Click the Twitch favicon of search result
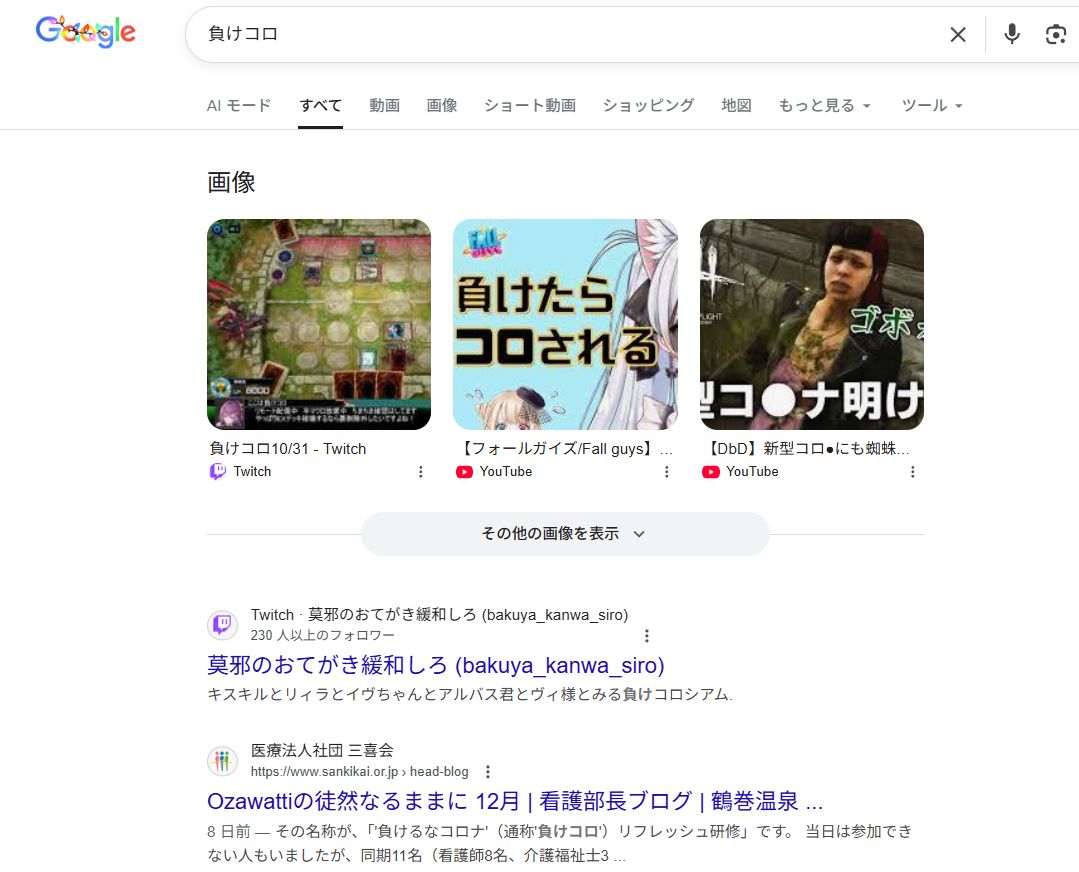Image resolution: width=1079 pixels, height=872 pixels. click(222, 625)
